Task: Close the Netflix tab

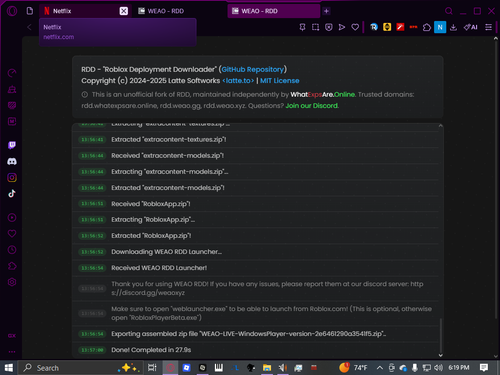Action: click(124, 11)
